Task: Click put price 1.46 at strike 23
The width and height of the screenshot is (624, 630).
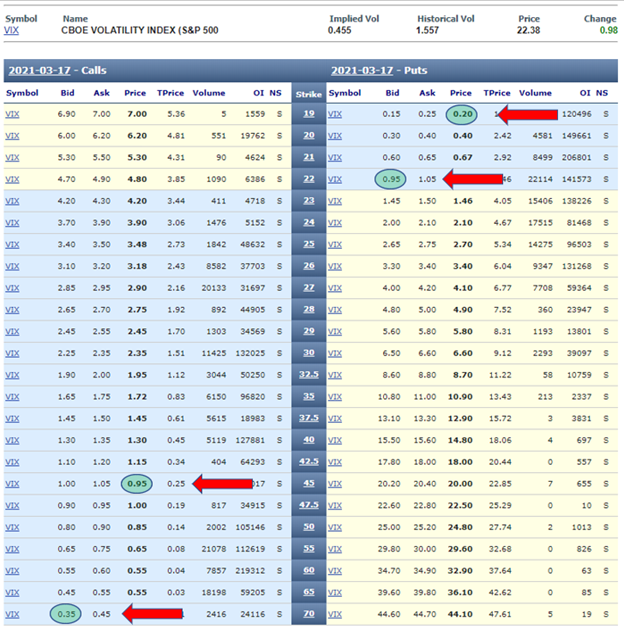Action: (462, 201)
